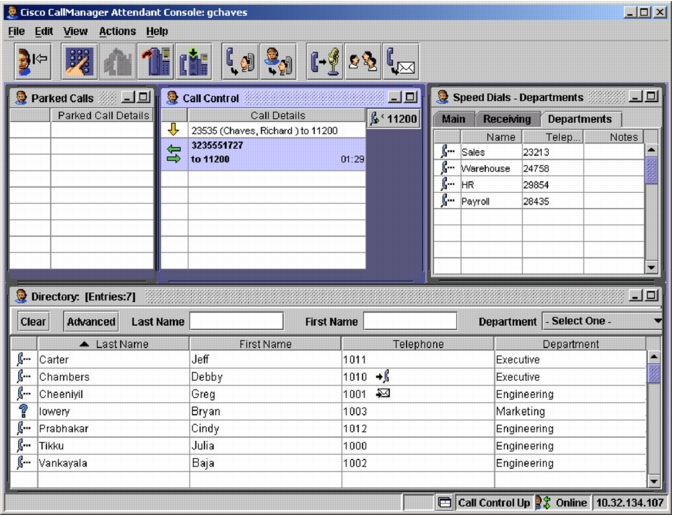Switch to the Main speed dial tab

(453, 119)
